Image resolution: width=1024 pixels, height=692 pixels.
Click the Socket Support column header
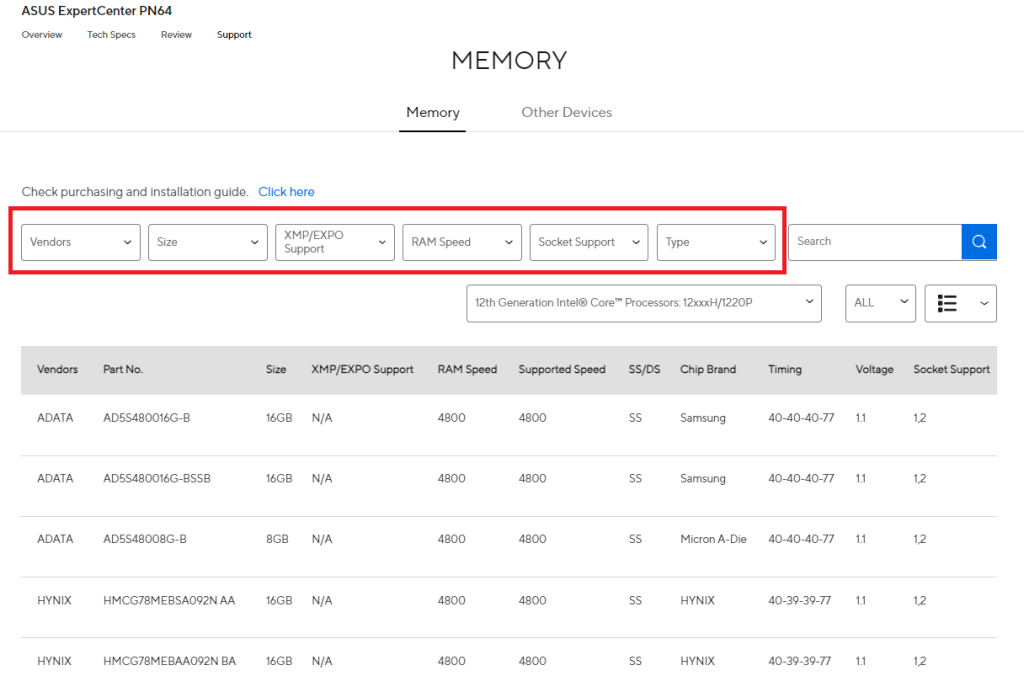pyautogui.click(x=952, y=370)
